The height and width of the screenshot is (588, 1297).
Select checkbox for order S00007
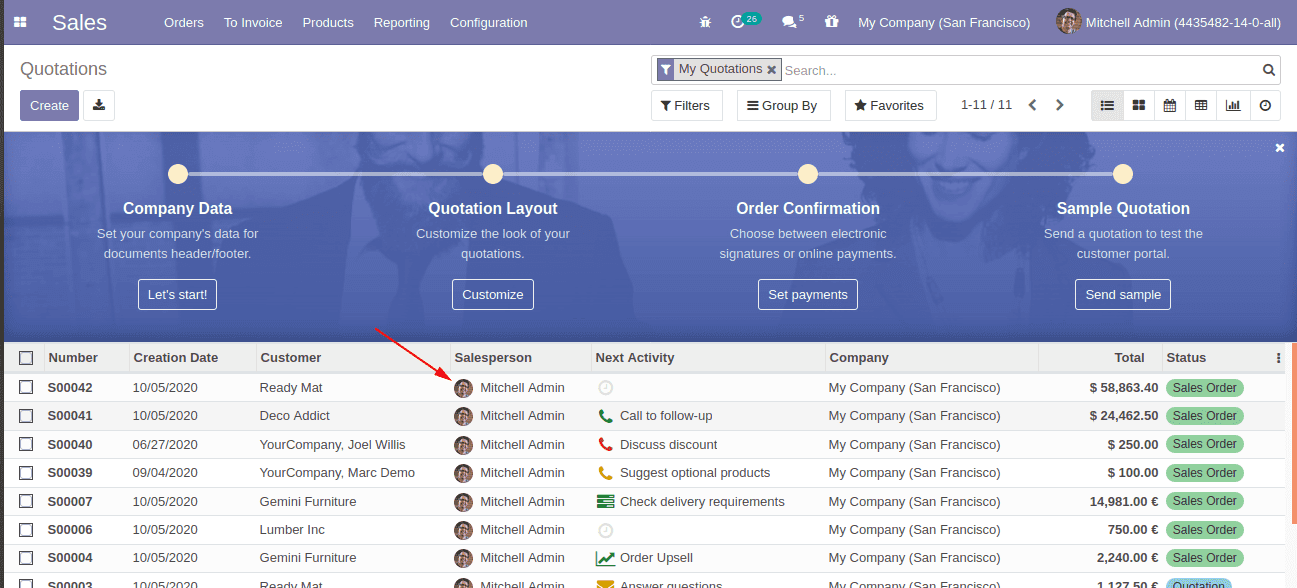pyautogui.click(x=26, y=501)
